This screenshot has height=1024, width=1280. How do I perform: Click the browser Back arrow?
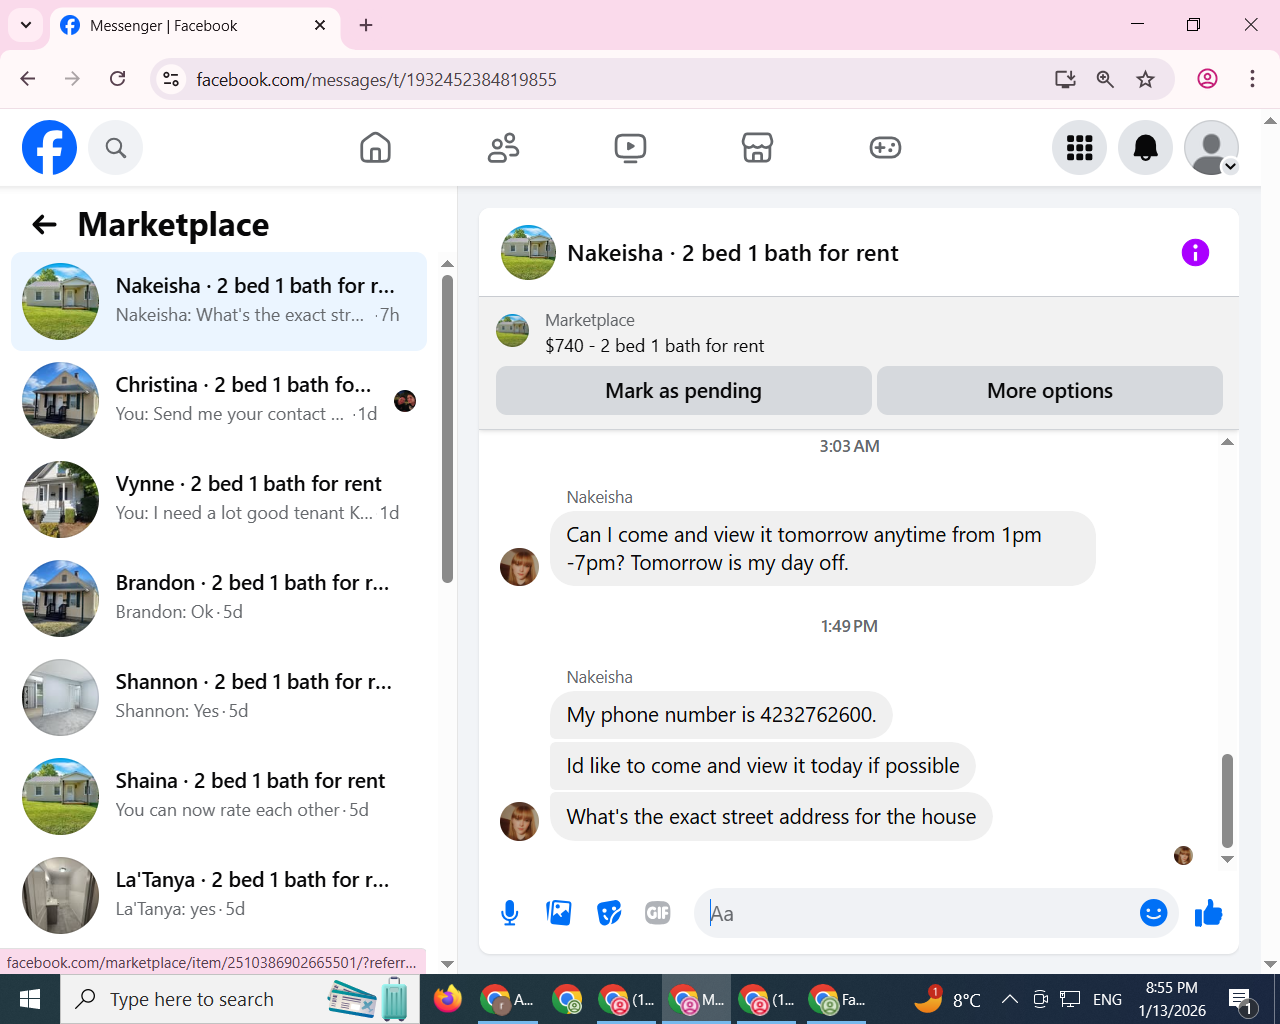pyautogui.click(x=28, y=79)
